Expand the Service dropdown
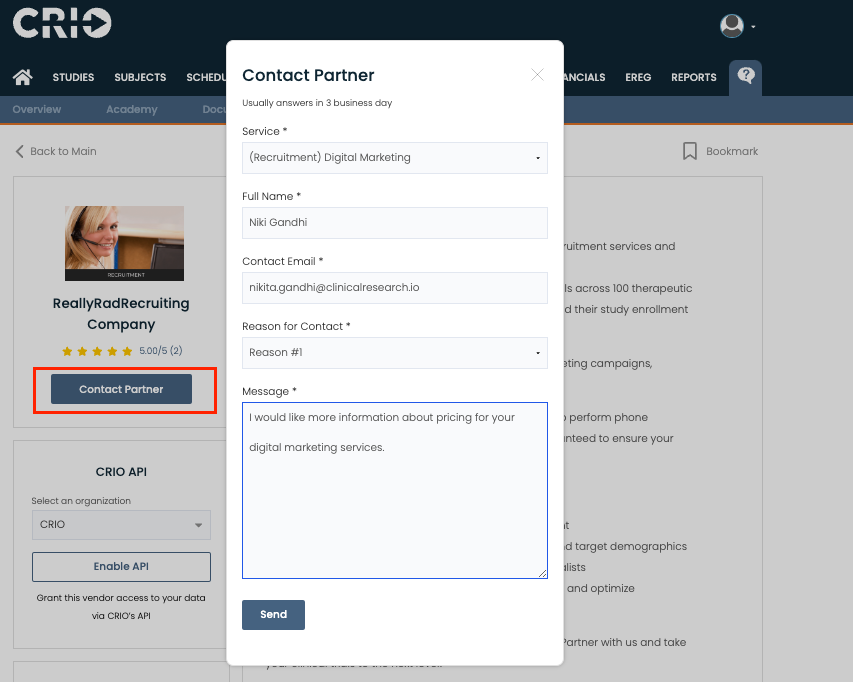853x682 pixels. point(394,157)
